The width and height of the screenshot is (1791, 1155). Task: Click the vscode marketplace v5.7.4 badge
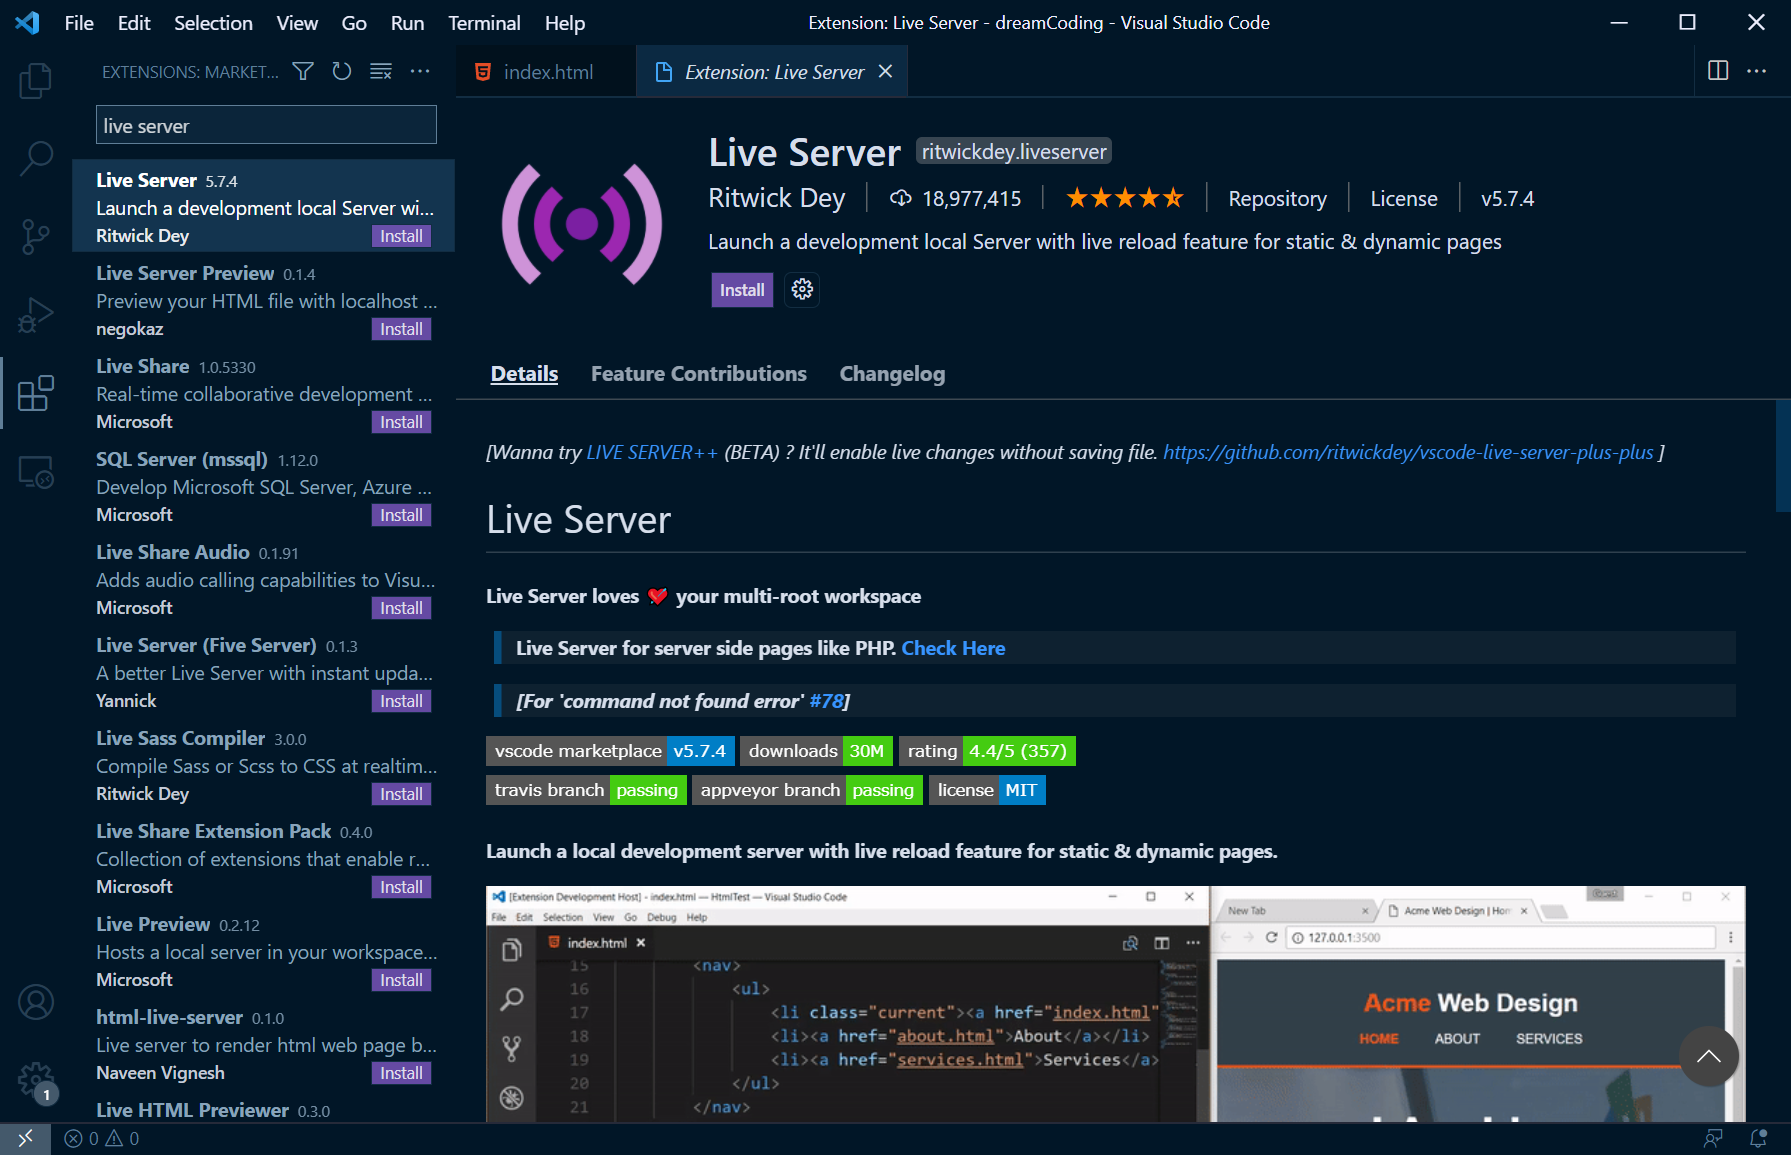point(611,751)
